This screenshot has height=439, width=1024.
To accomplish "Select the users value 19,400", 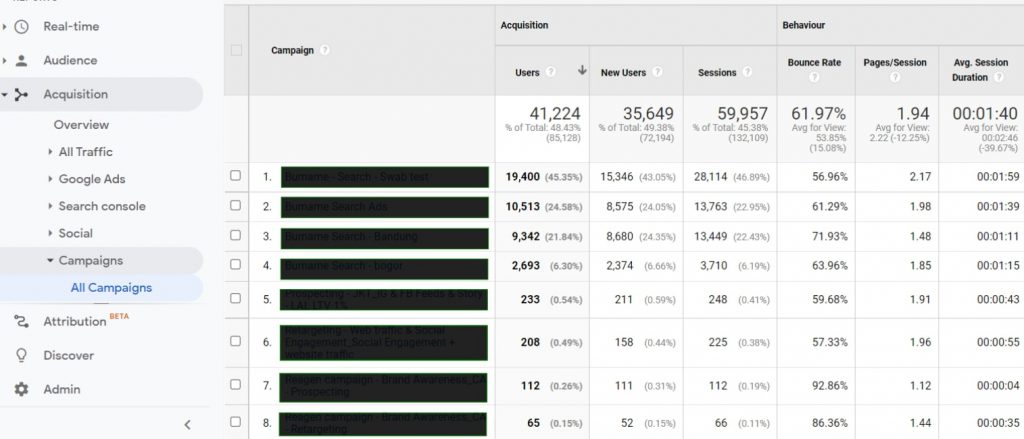I will [x=522, y=177].
